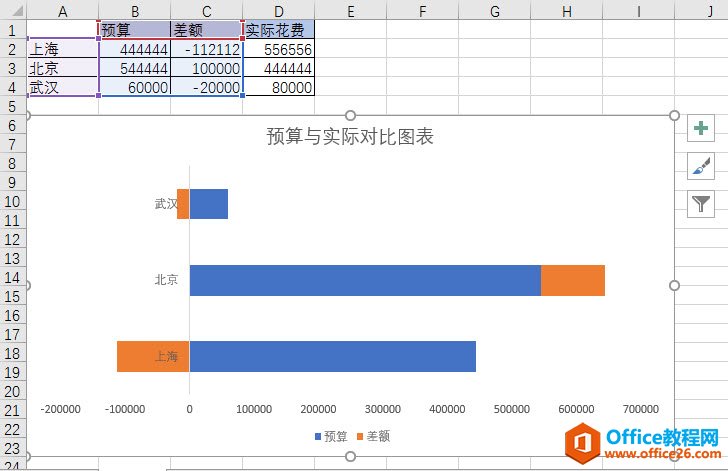Viewport: 728px width, 471px height.
Task: Click cell A2 containing 上海
Action: [62, 49]
